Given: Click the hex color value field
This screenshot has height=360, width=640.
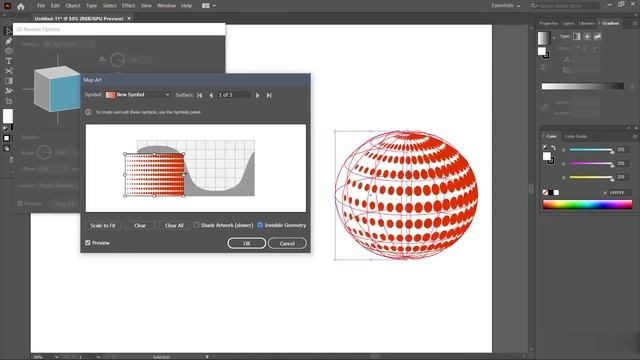Looking at the screenshot, I should coord(620,193).
